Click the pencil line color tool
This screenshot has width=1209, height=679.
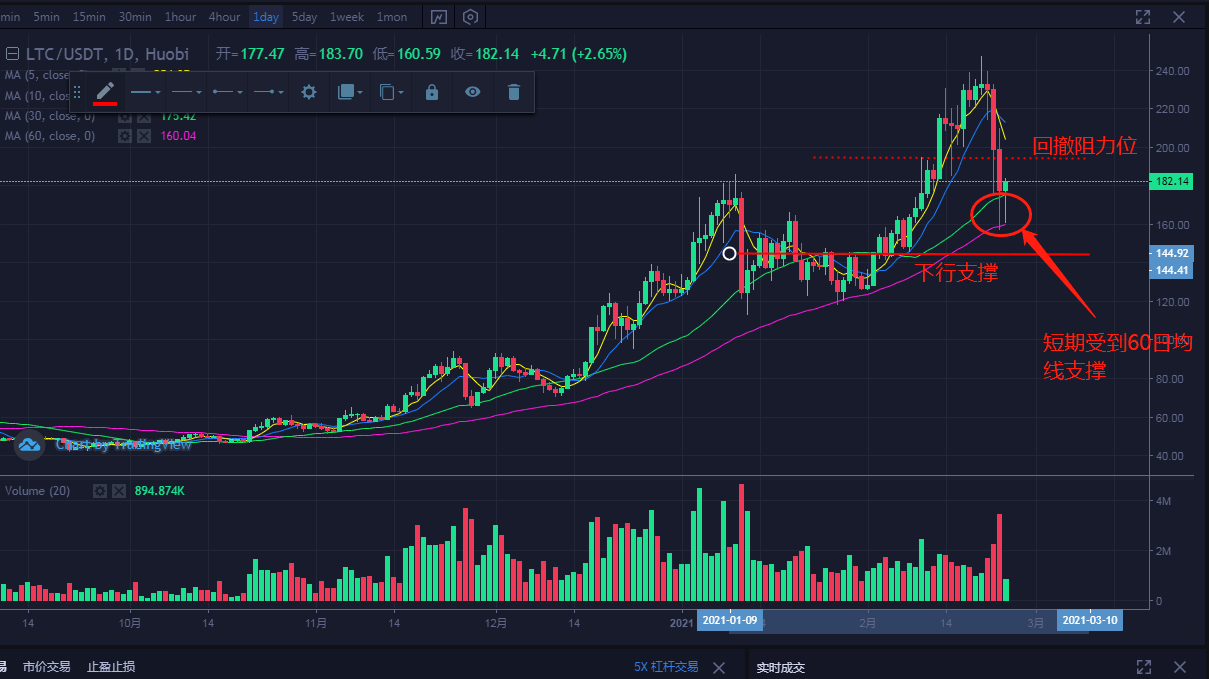tap(105, 92)
